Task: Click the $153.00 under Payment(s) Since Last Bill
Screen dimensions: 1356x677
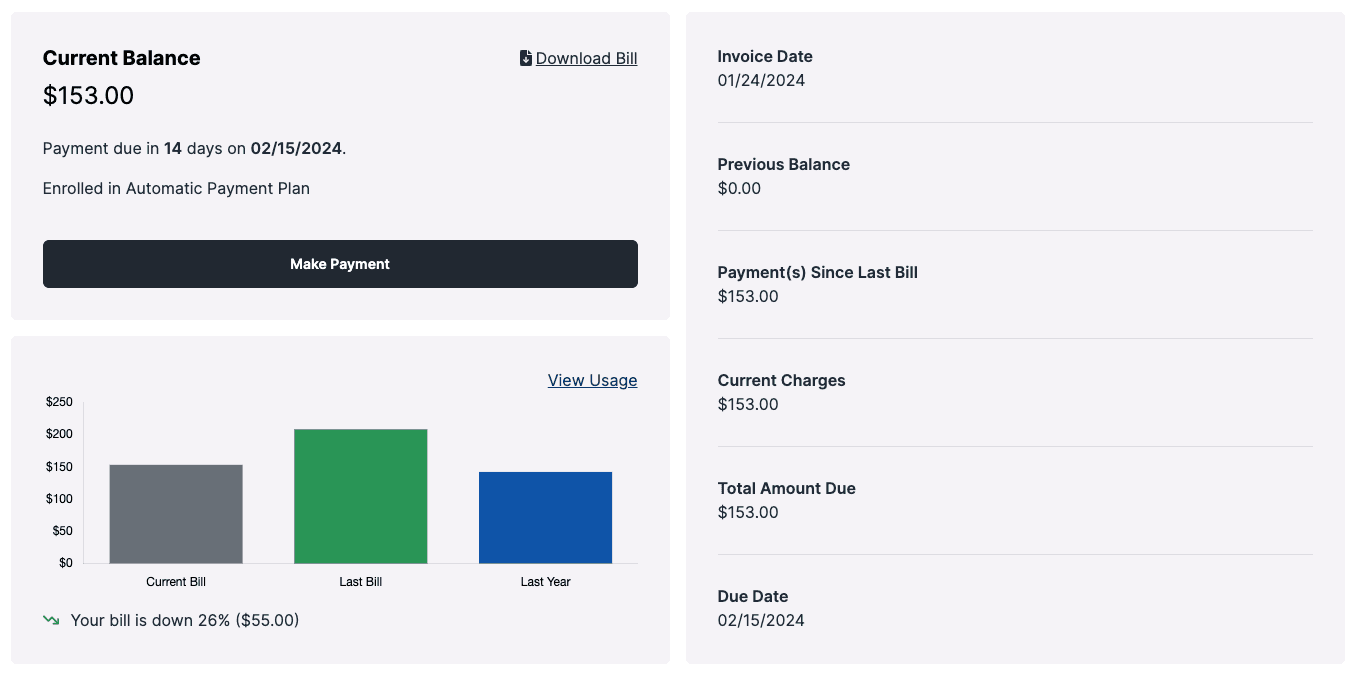Action: [748, 296]
